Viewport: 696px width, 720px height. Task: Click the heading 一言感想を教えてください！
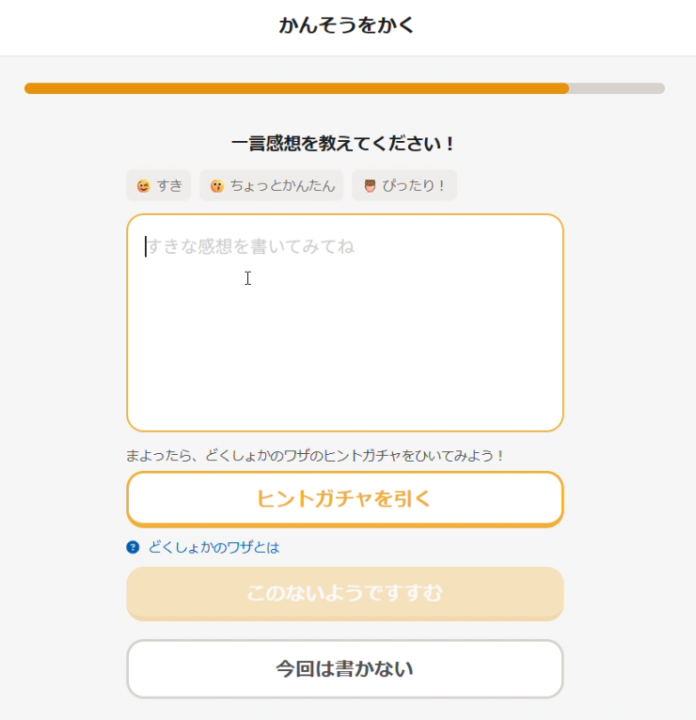point(344,144)
